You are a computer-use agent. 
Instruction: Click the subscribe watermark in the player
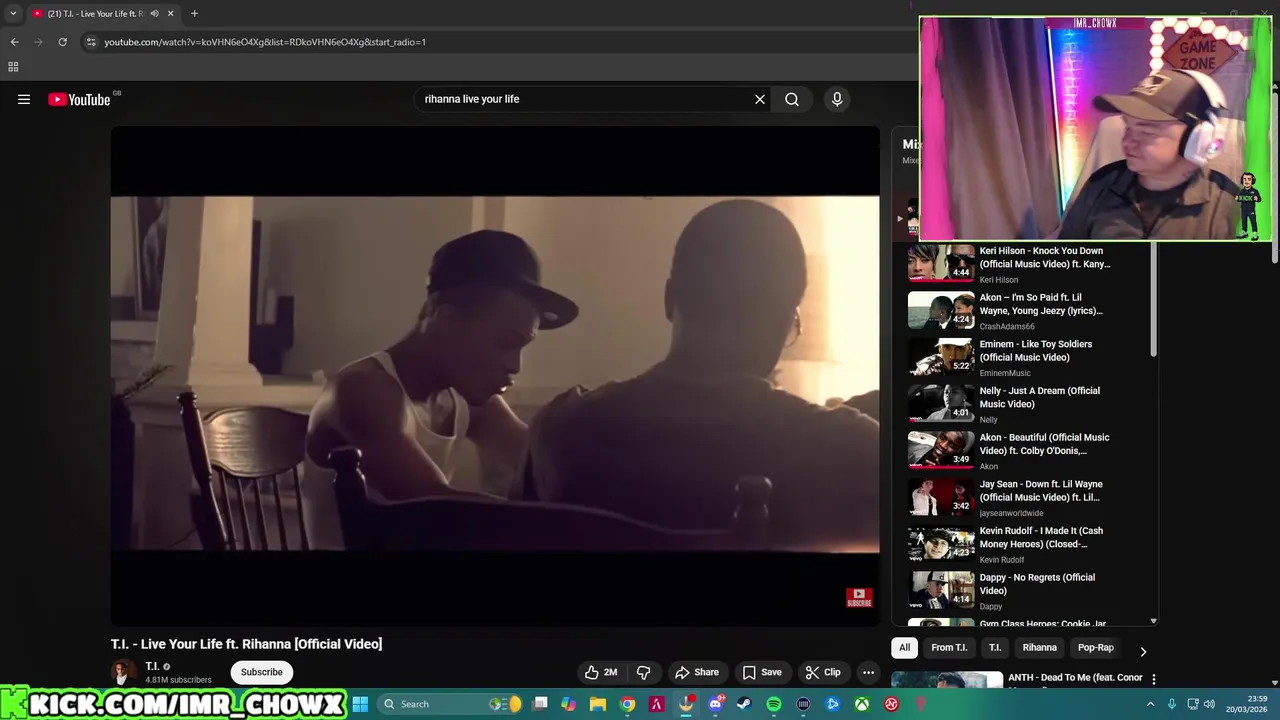[x=859, y=598]
